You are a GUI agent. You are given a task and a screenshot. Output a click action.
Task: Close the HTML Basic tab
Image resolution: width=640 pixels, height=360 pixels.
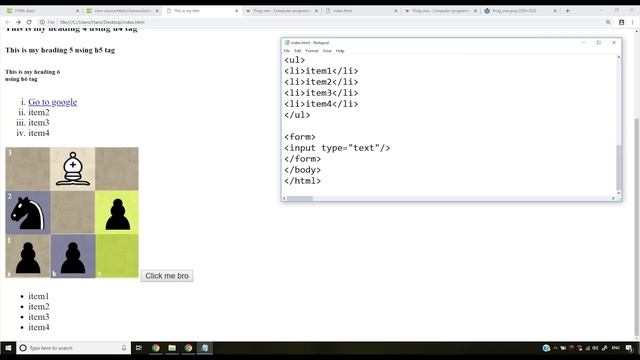point(78,11)
